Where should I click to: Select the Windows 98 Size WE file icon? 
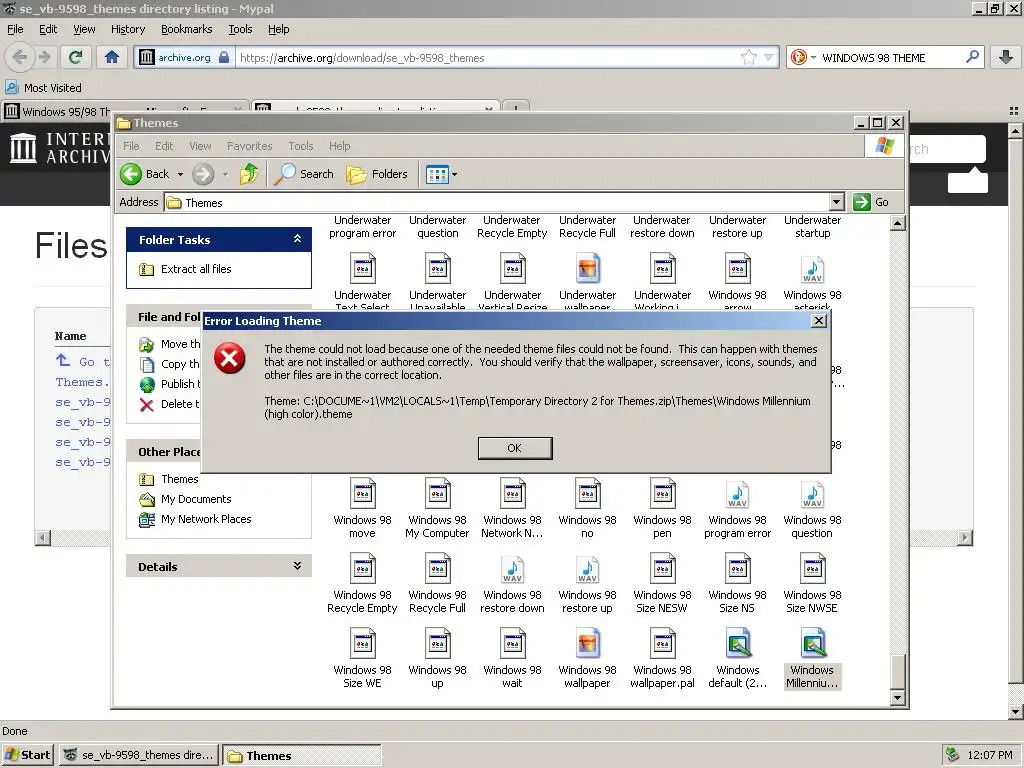[362, 643]
